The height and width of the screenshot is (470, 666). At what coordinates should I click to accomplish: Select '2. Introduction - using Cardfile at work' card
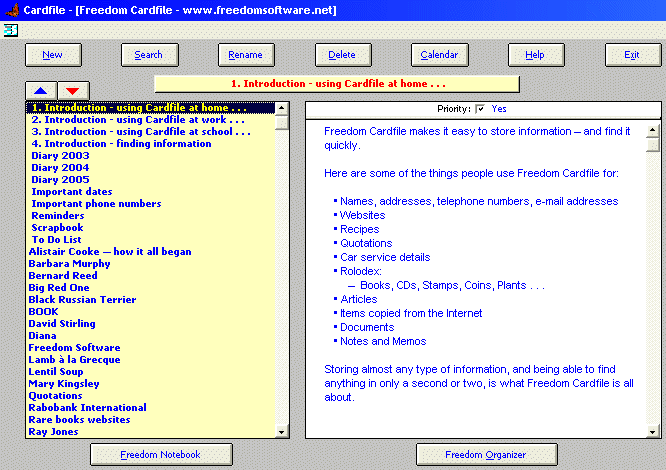150,120
